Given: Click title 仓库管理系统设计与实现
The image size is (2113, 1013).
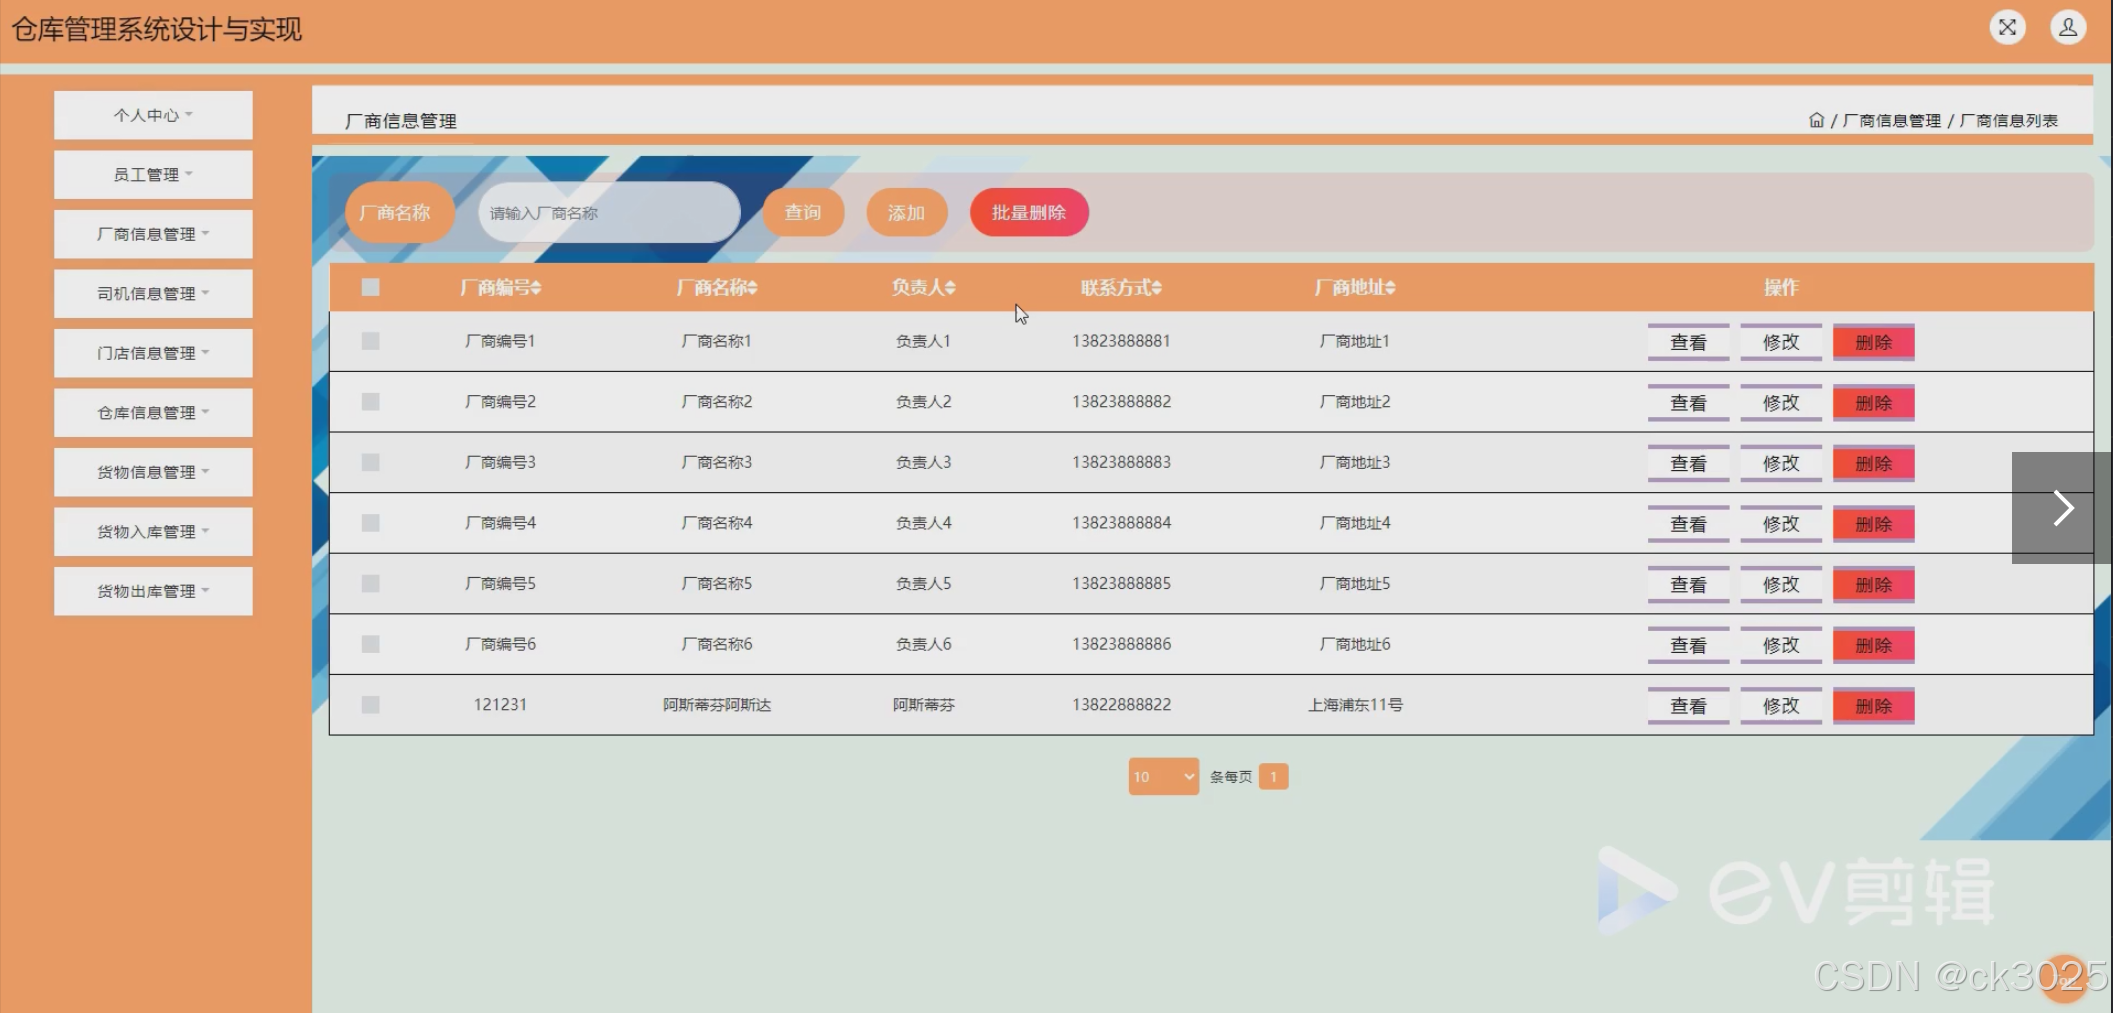Looking at the screenshot, I should coord(157,30).
